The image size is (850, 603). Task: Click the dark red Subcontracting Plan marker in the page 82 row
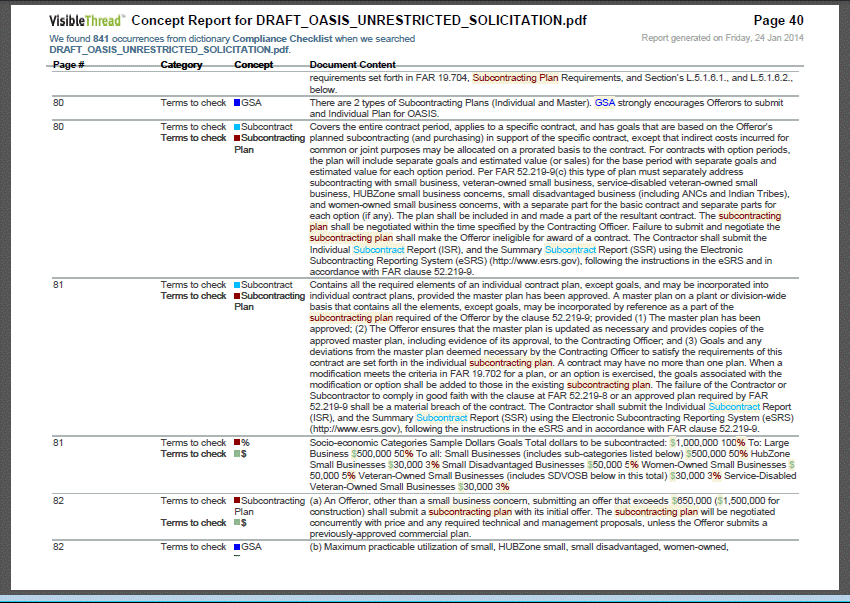click(x=237, y=501)
